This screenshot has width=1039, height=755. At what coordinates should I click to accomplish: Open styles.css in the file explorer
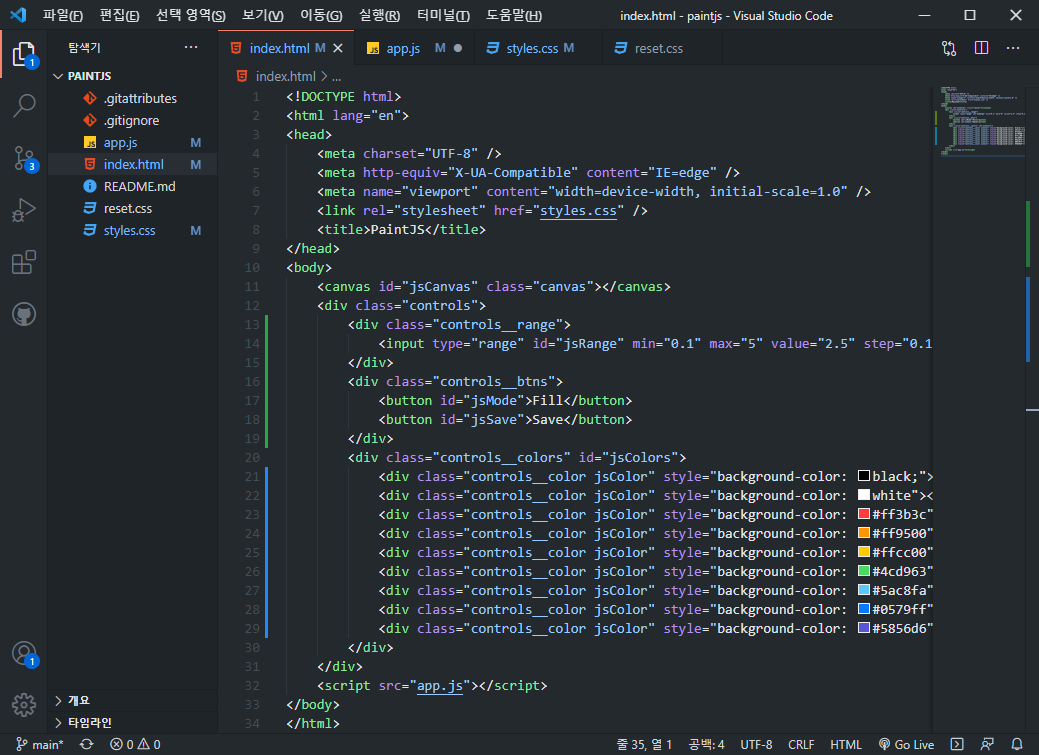point(133,231)
